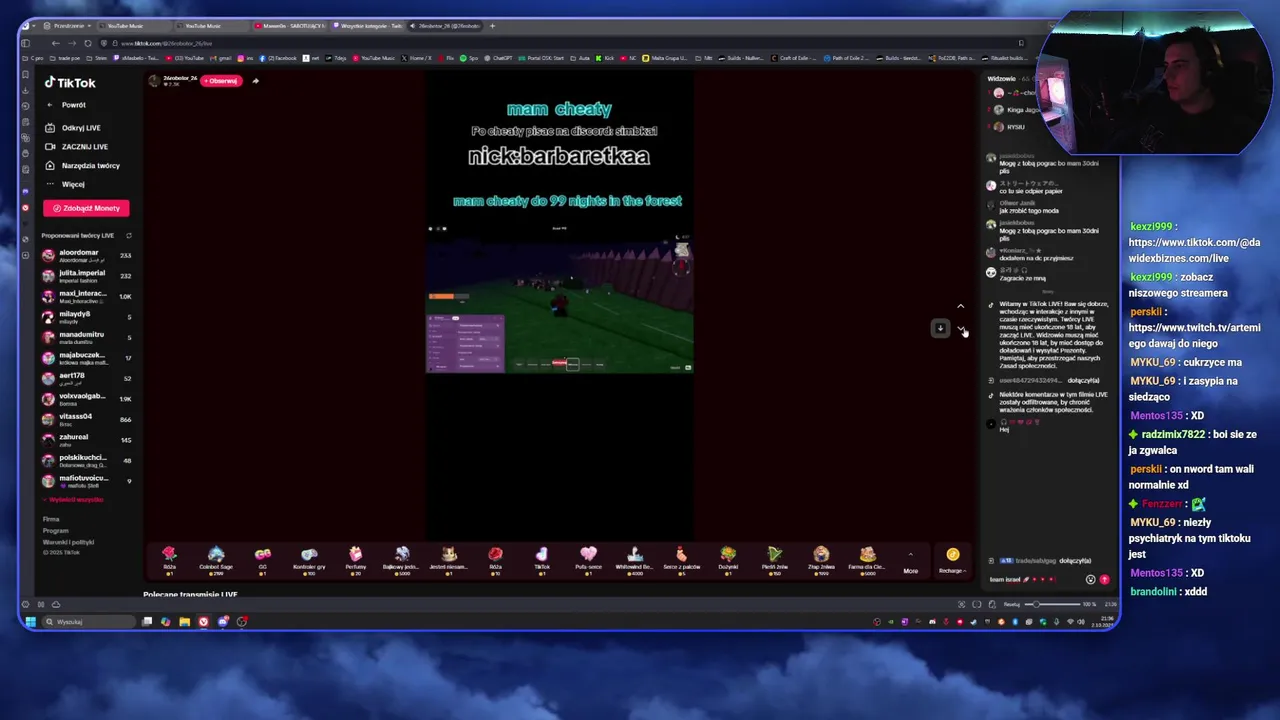Go to previous stream with up chevron

pyautogui.click(x=960, y=306)
